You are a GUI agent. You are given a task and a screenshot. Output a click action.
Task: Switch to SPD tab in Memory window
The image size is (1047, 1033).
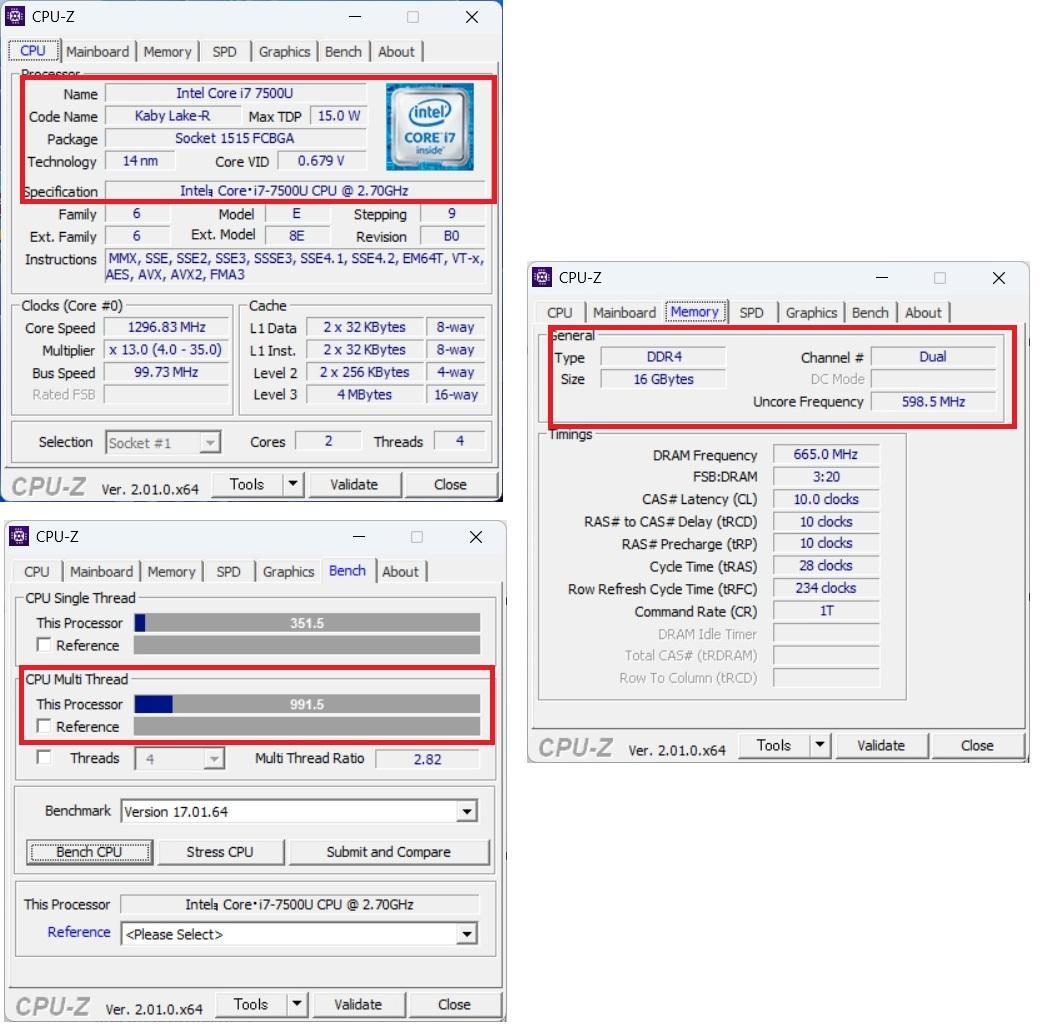click(751, 312)
